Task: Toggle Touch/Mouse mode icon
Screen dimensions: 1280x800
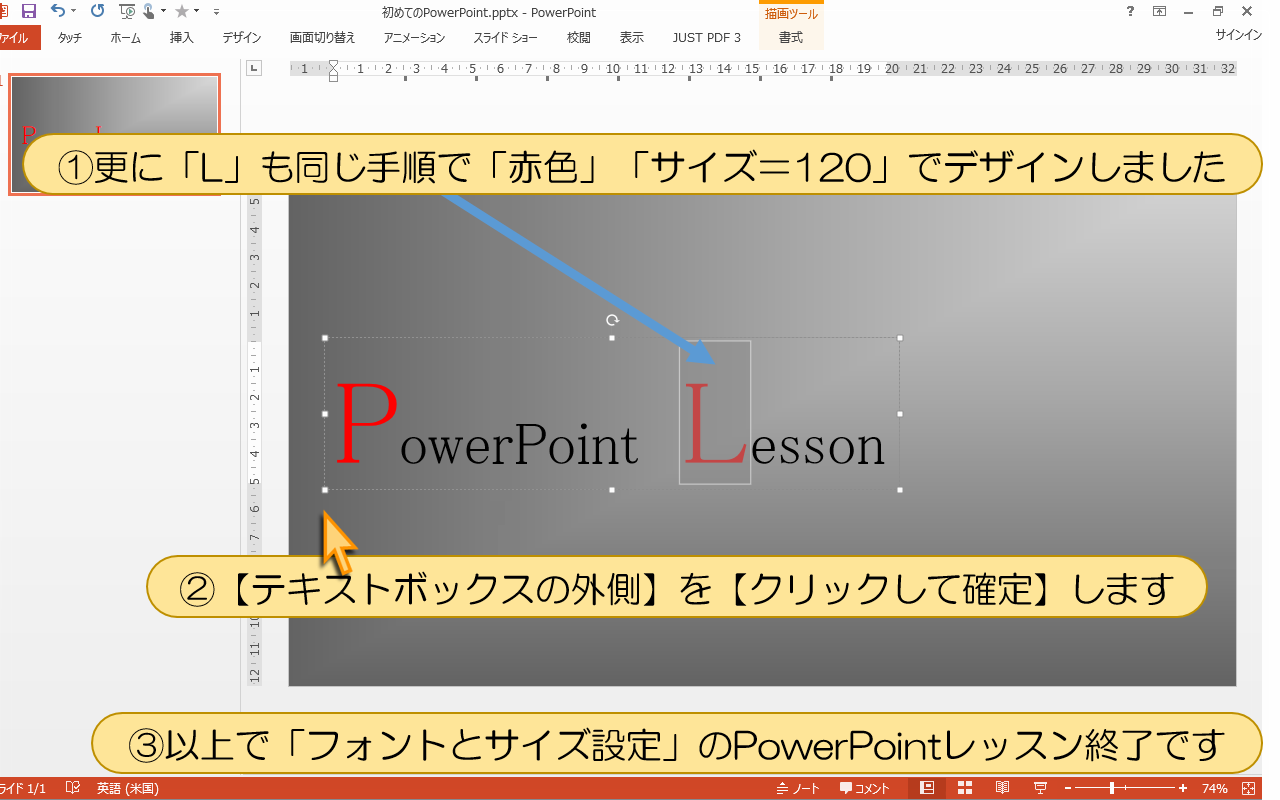Action: point(148,12)
